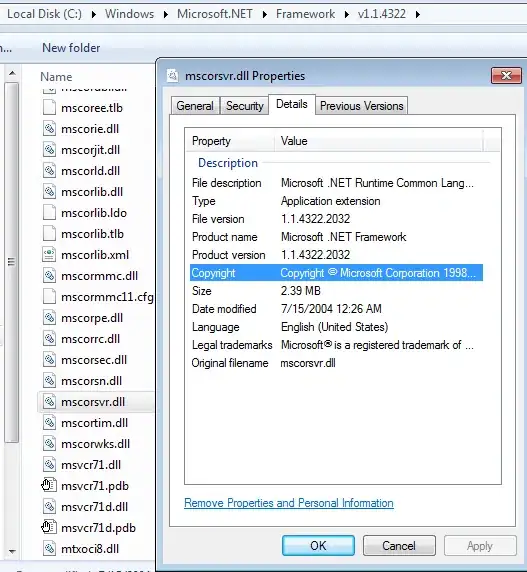Select the File description property row

336,183
